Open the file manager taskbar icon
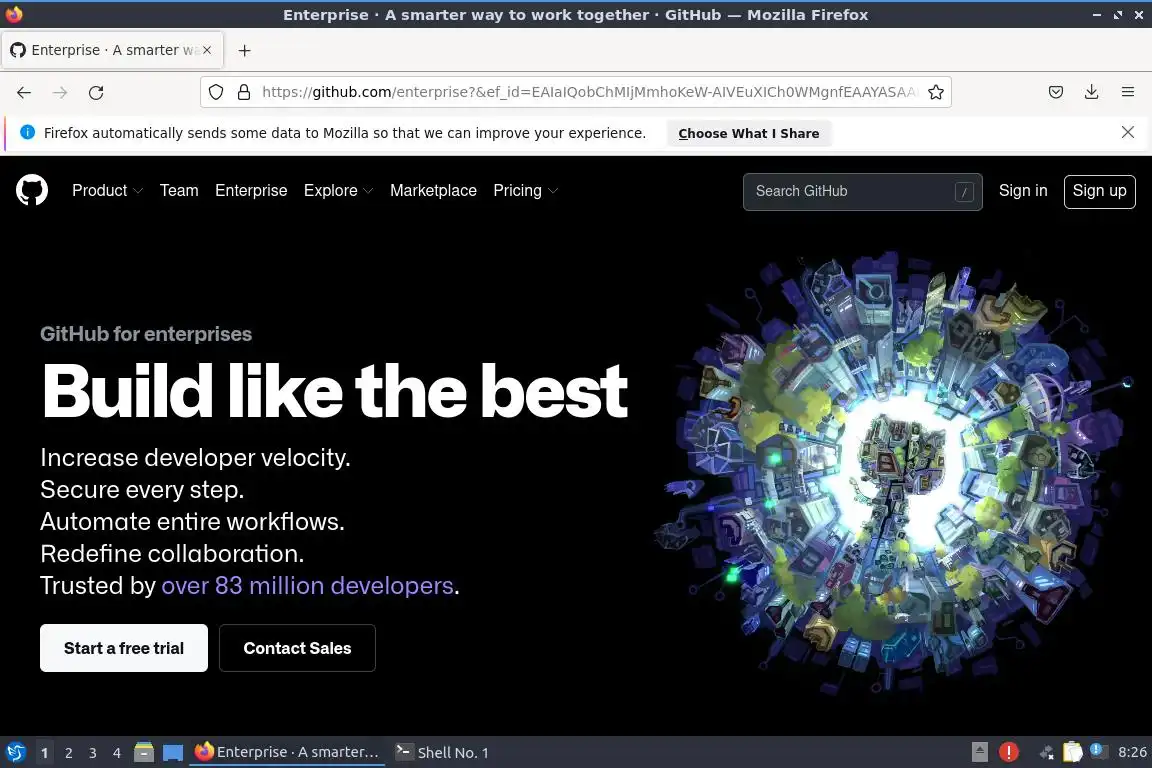This screenshot has height=768, width=1152. pos(144,752)
